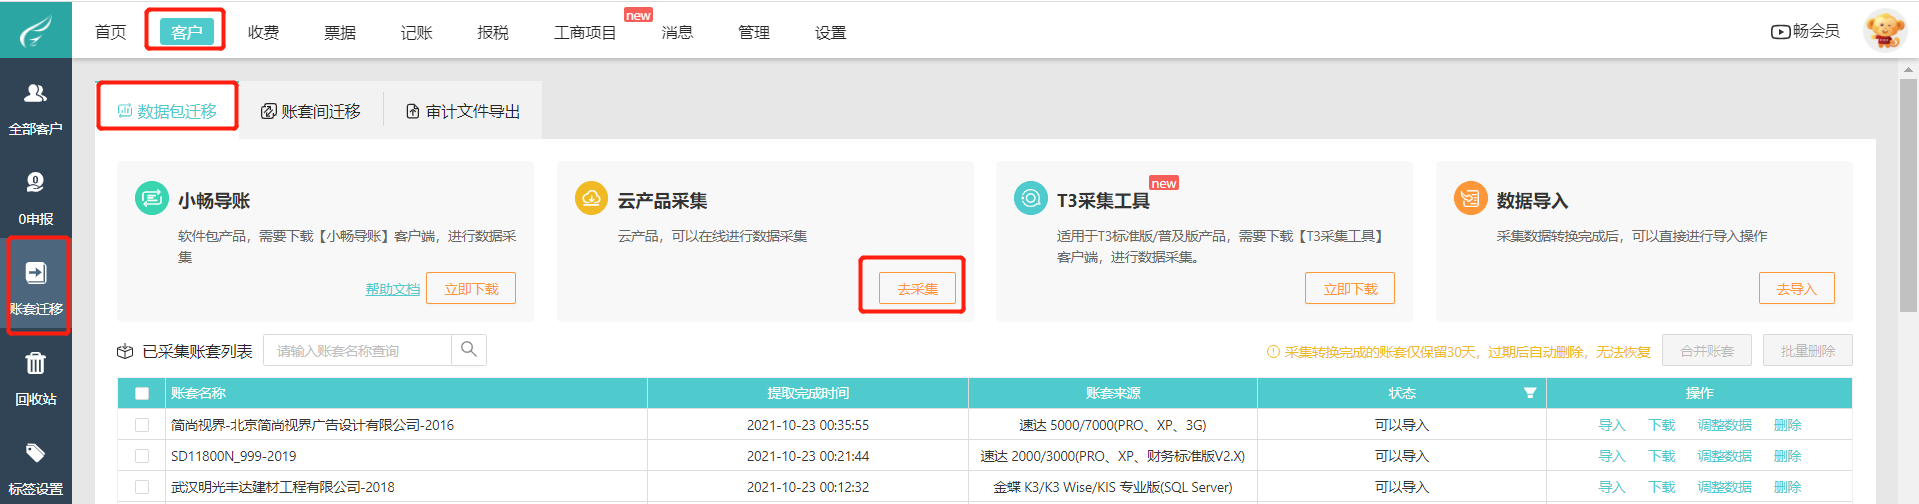
Task: Click 删除 for 武汉明光丰达 row
Action: (x=1788, y=487)
